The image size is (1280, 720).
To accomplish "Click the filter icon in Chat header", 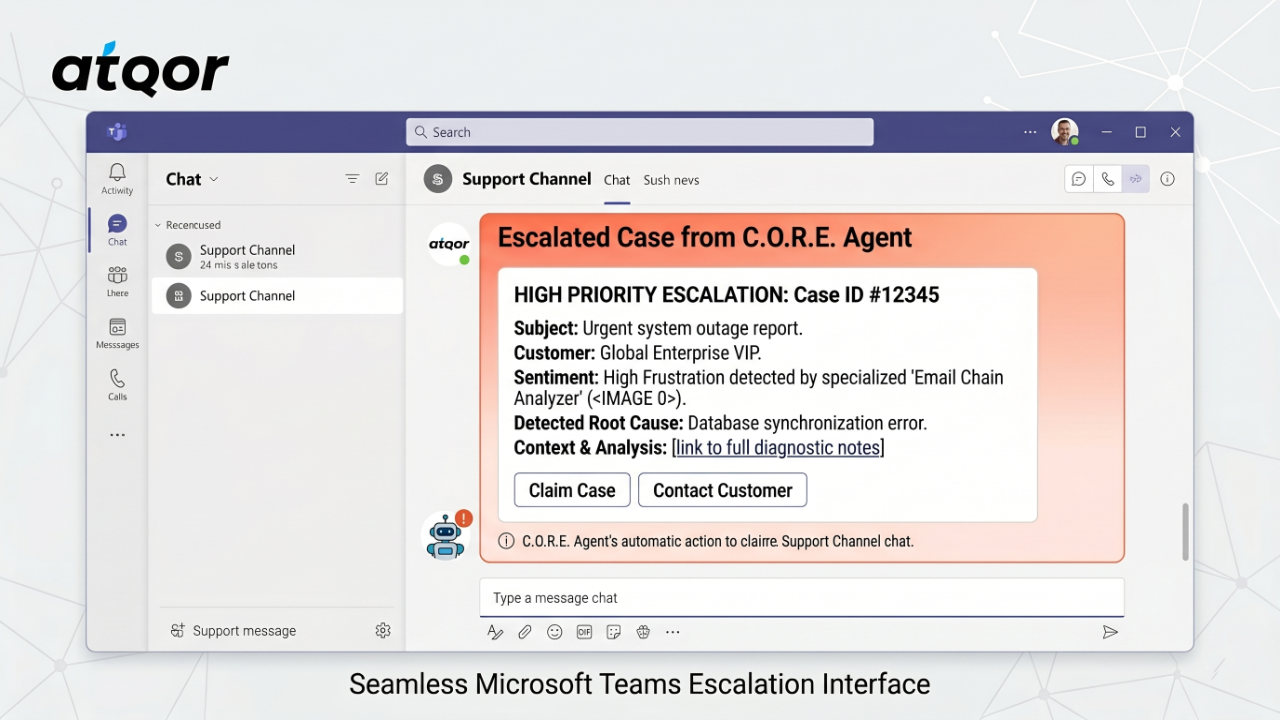I will pyautogui.click(x=352, y=179).
